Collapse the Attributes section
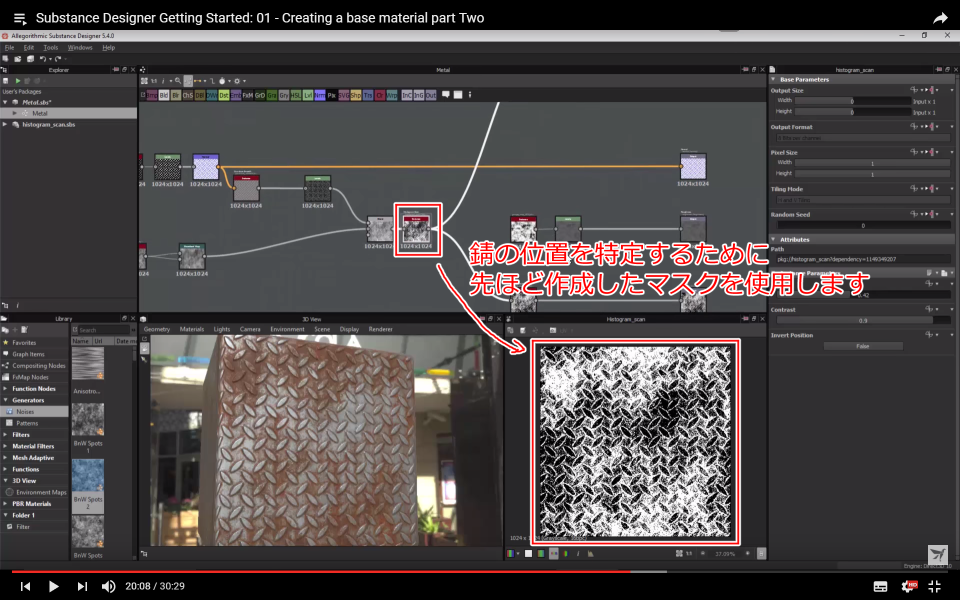Screen dimensions: 960x600 (773, 239)
